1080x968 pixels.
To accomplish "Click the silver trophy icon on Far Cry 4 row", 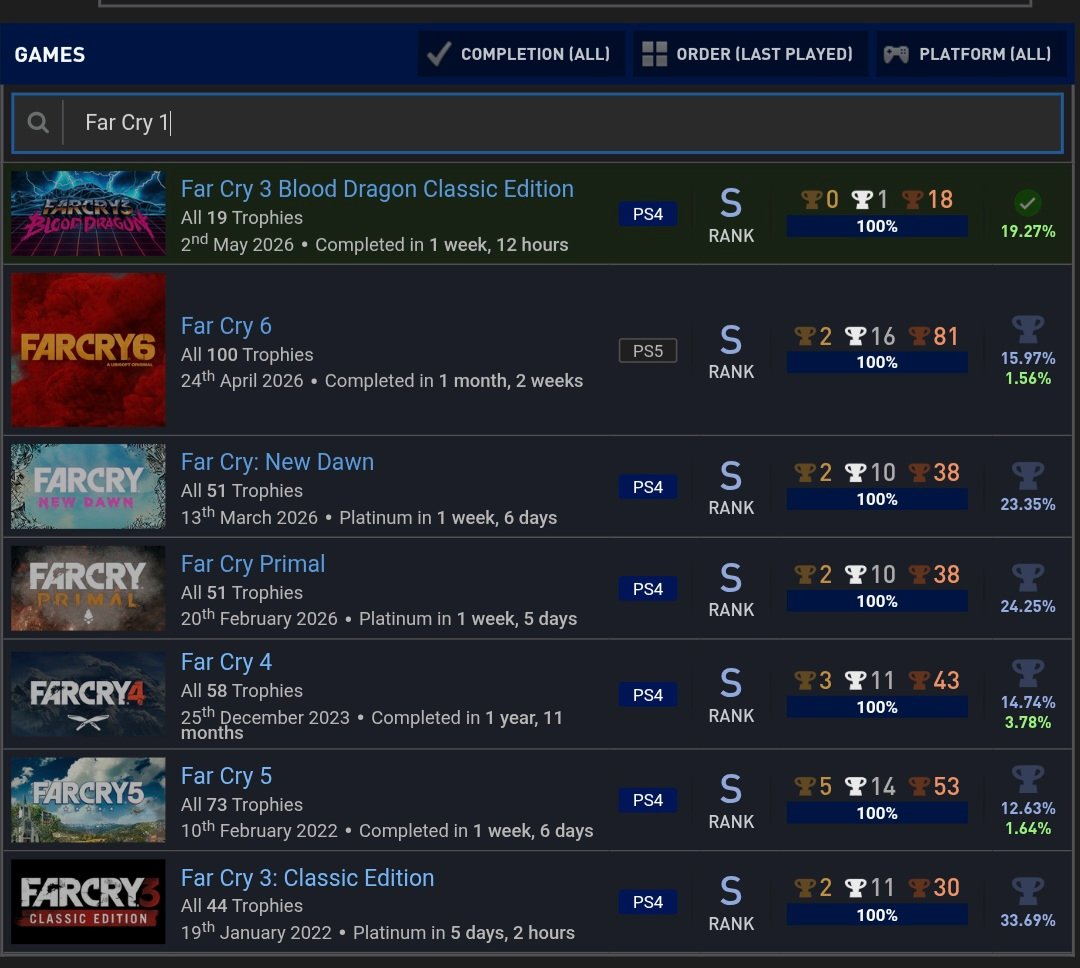I will [855, 681].
